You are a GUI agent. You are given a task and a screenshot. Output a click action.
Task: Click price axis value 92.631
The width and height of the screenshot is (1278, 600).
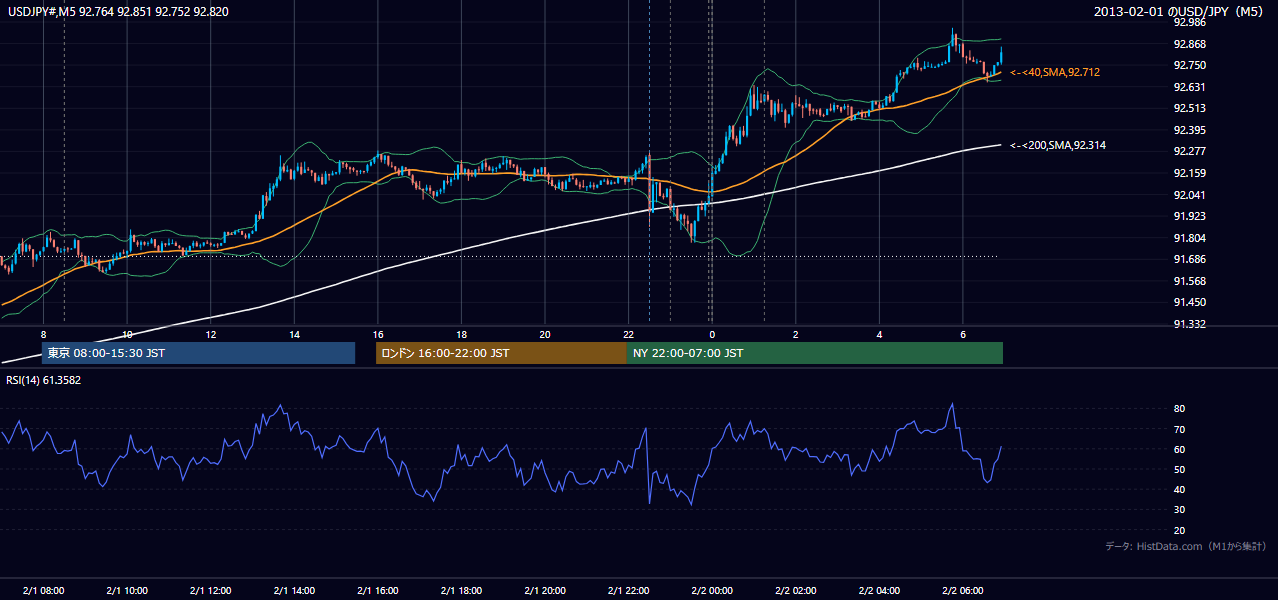point(1189,87)
